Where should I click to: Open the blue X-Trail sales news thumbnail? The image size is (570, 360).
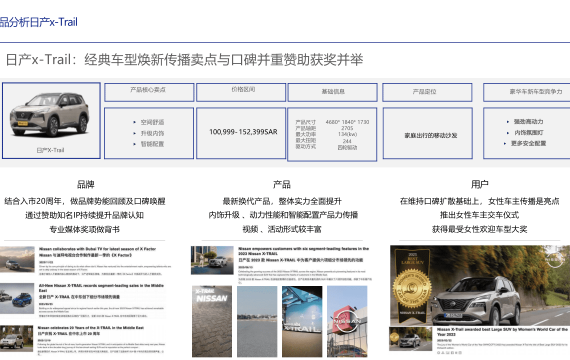pos(17,299)
